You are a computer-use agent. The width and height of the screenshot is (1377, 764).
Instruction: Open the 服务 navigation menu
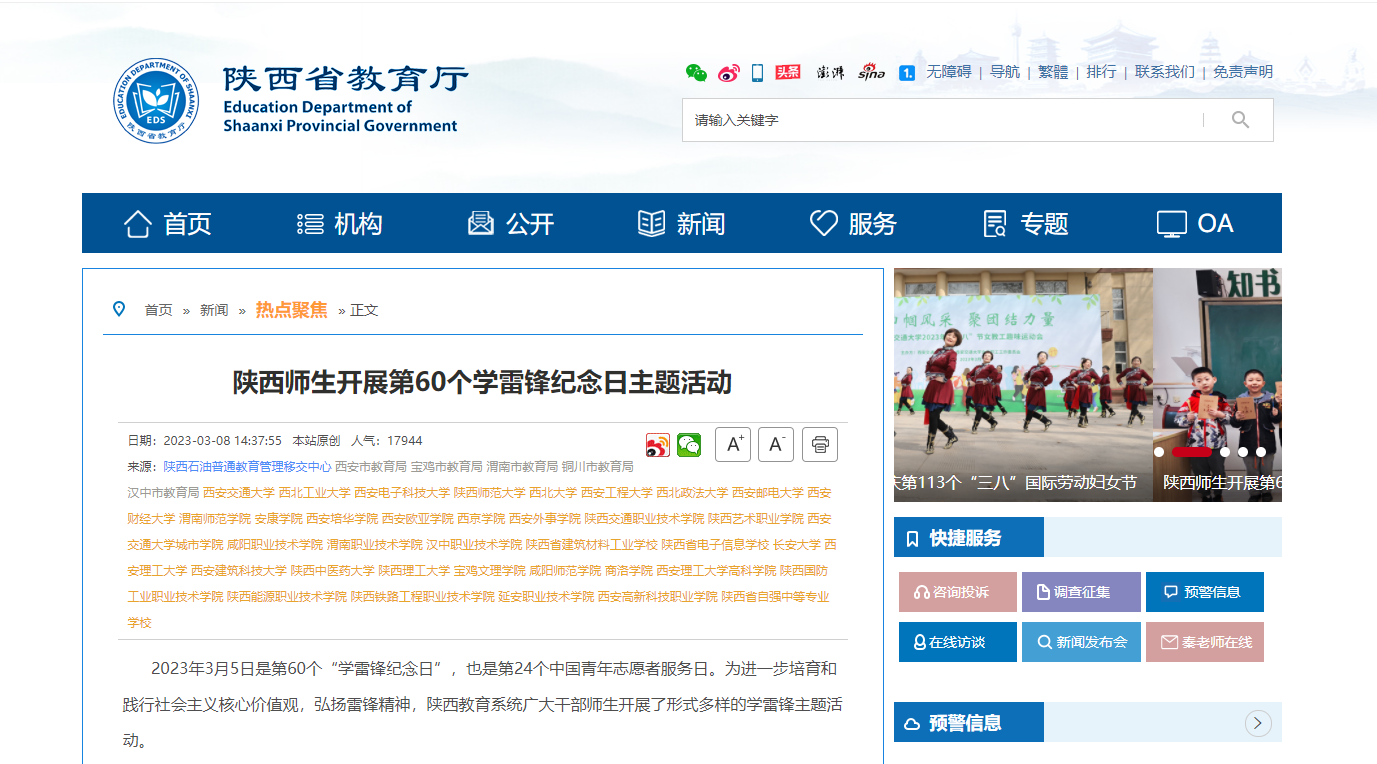click(853, 223)
